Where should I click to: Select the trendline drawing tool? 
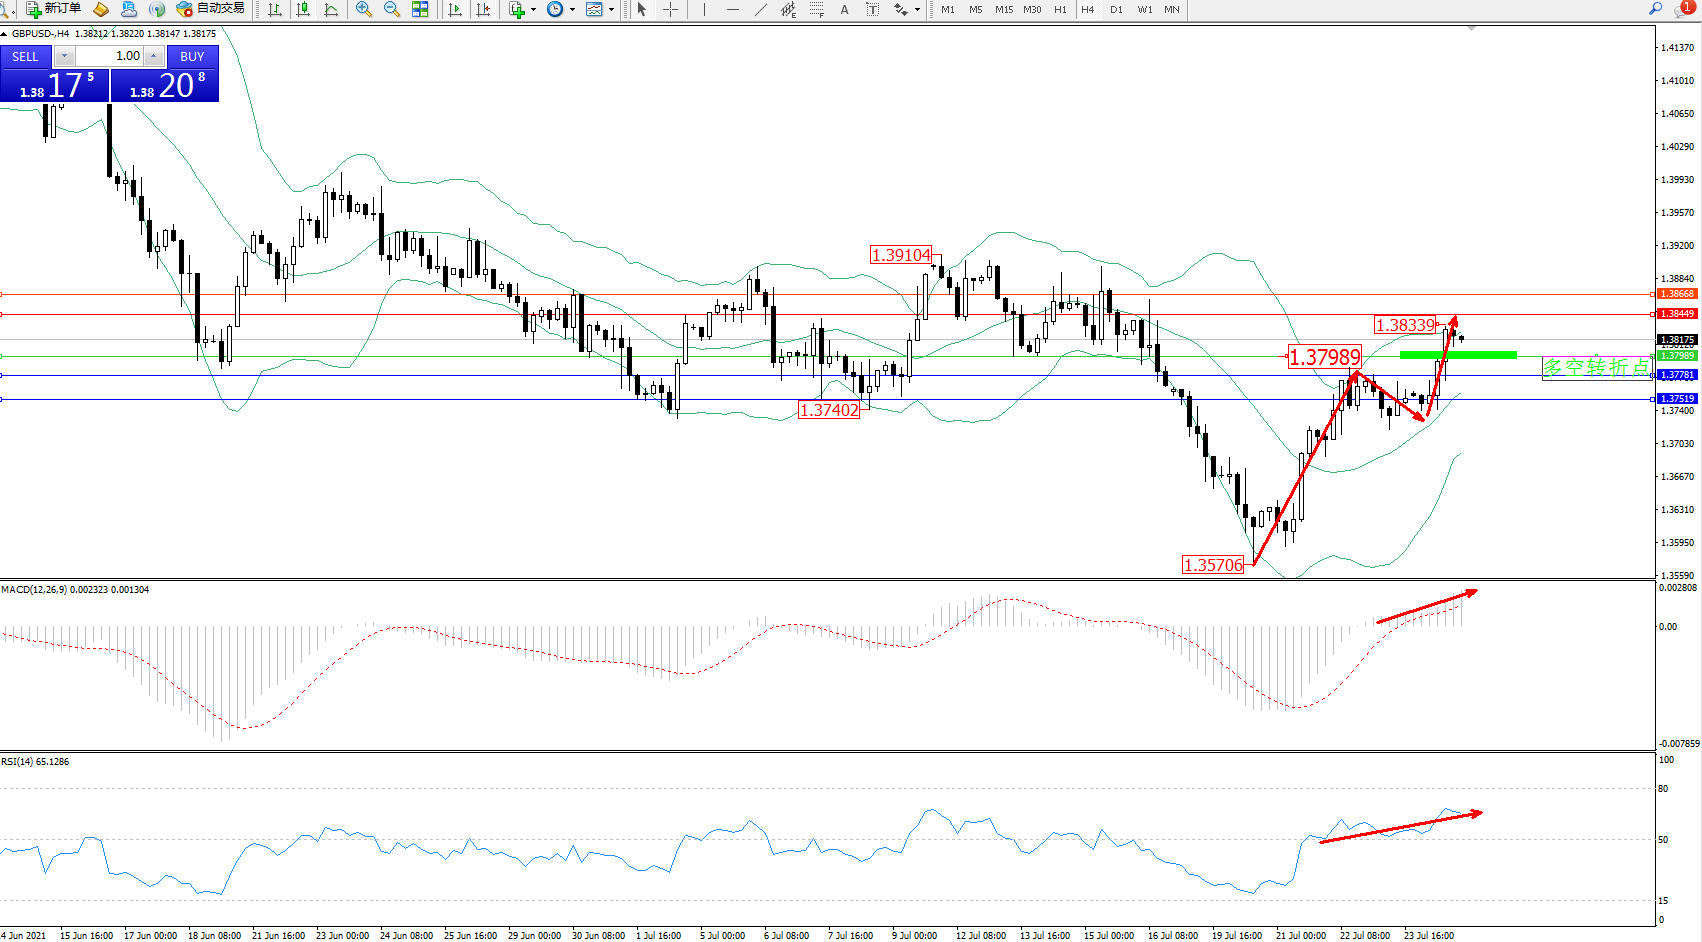[x=761, y=9]
